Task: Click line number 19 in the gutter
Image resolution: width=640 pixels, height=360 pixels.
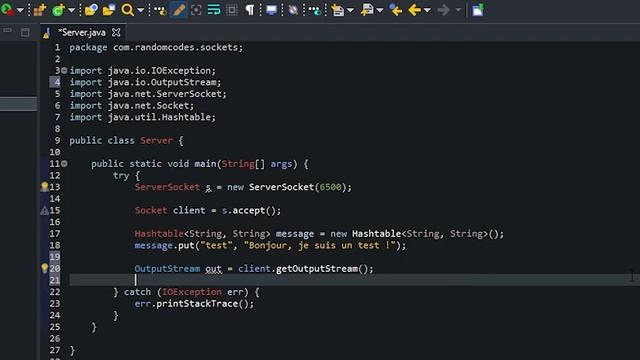Action: [x=55, y=257]
